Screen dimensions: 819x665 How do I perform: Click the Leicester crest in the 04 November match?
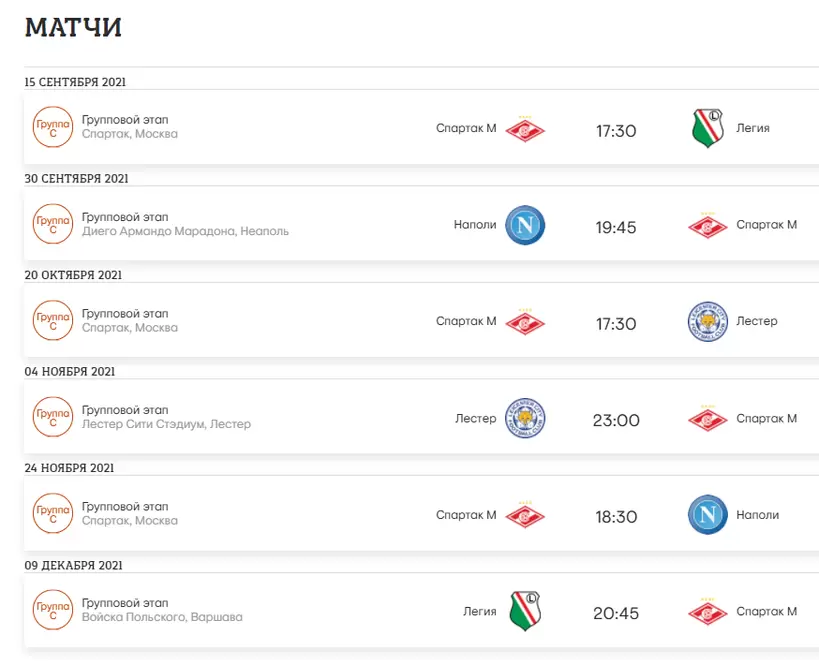pos(525,418)
